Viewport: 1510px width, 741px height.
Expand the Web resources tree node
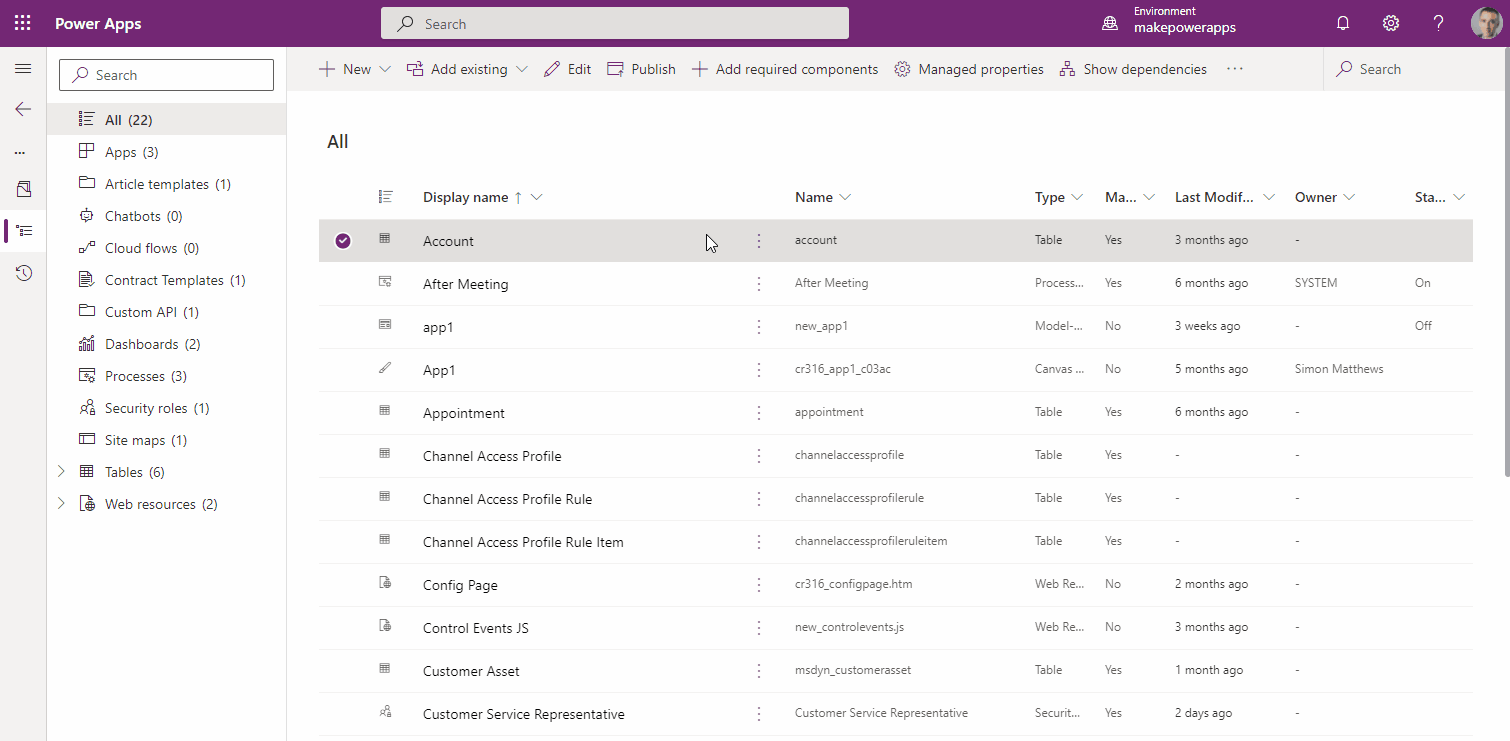tap(61, 504)
